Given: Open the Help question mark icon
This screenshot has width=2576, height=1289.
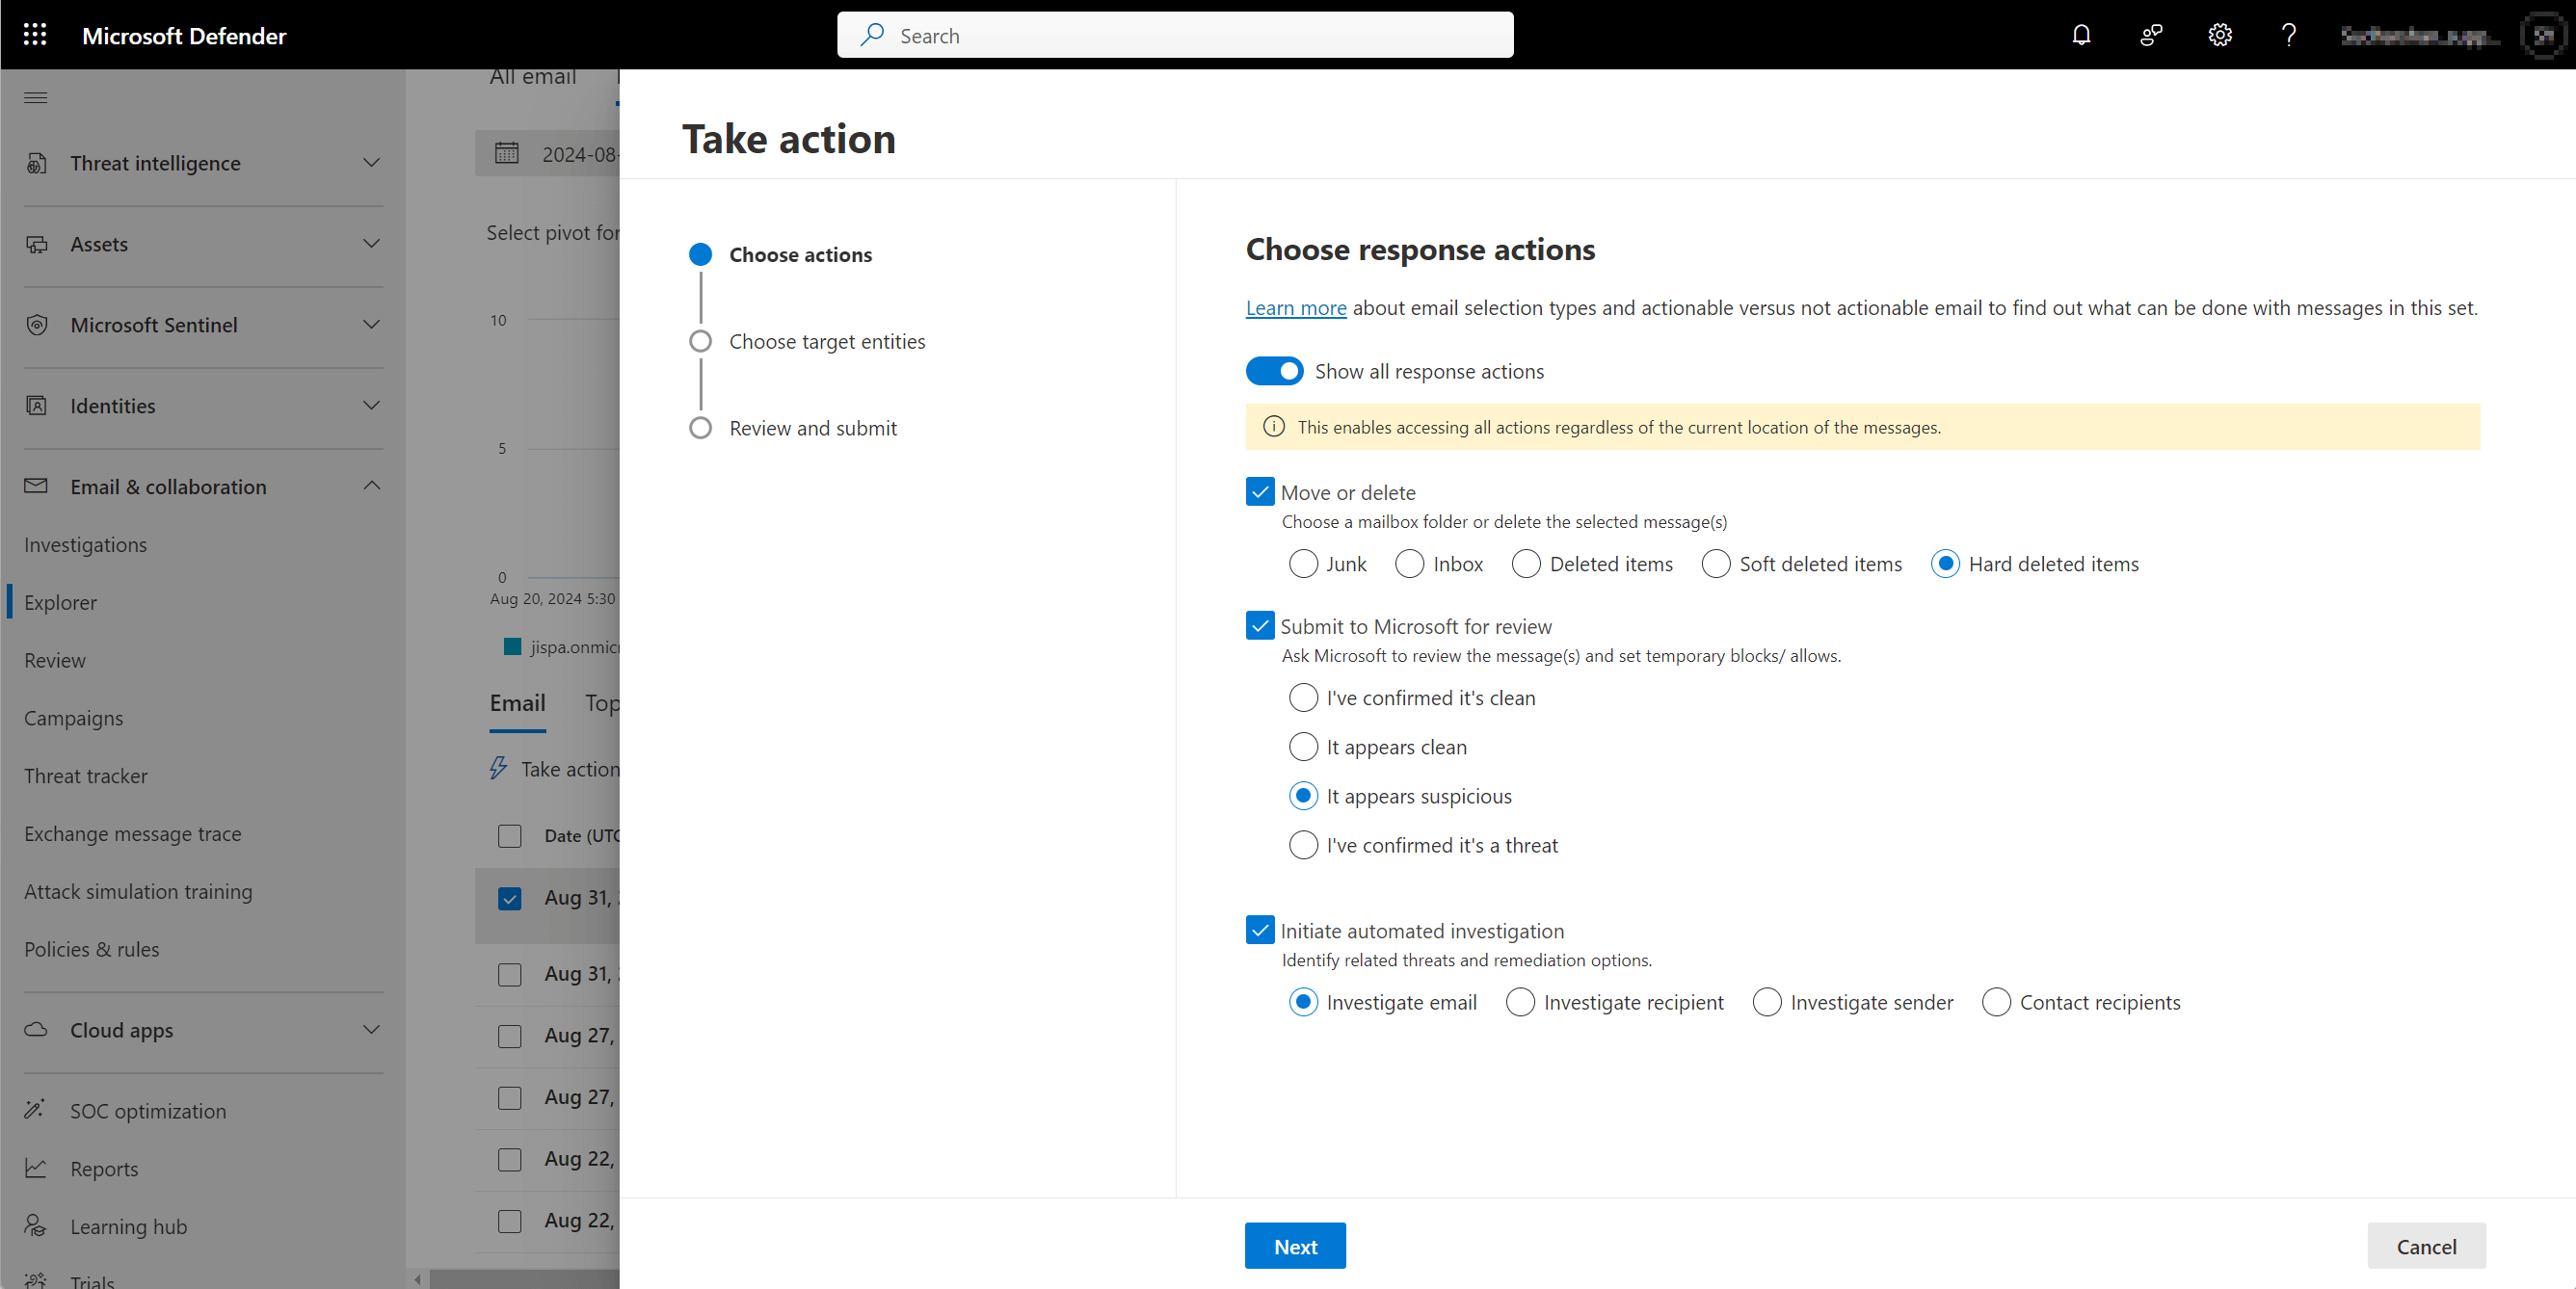Looking at the screenshot, I should (2289, 35).
